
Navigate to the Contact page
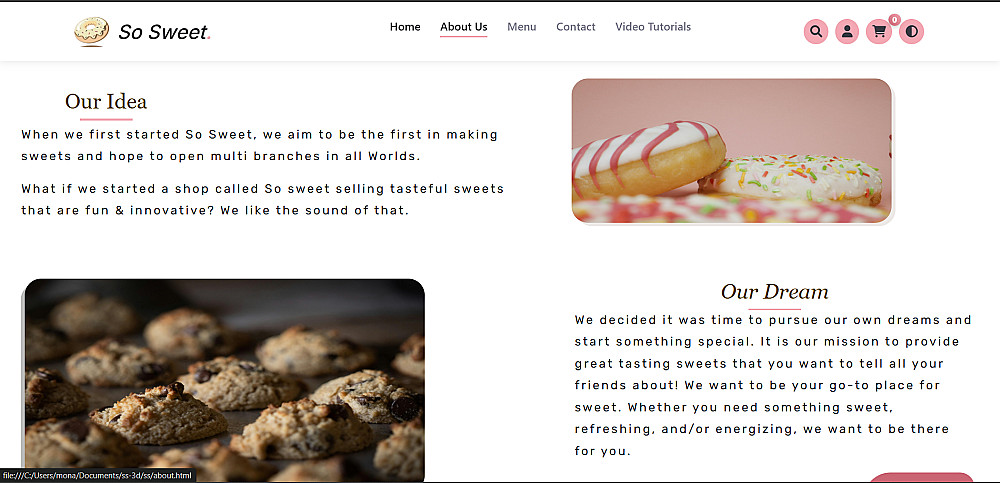coord(576,27)
